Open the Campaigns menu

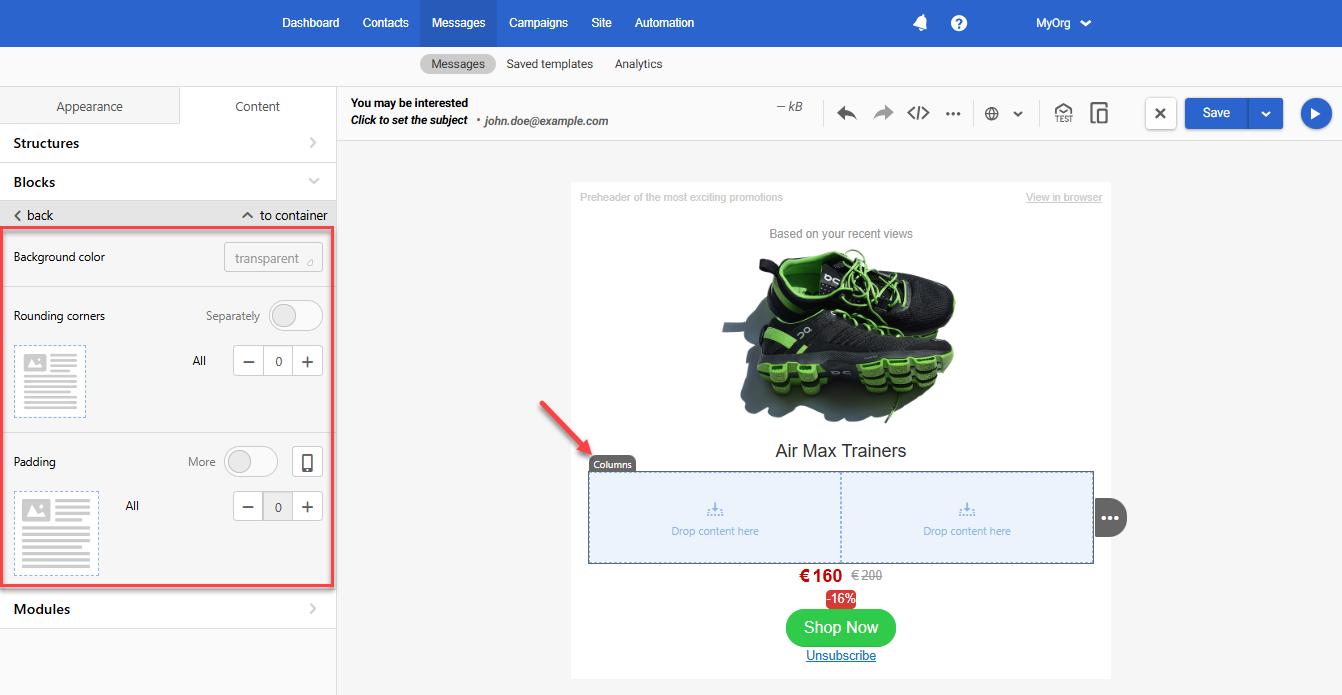click(x=538, y=23)
